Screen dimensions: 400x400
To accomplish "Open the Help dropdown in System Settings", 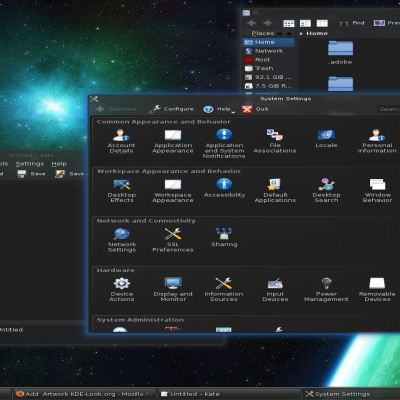I will pos(219,109).
